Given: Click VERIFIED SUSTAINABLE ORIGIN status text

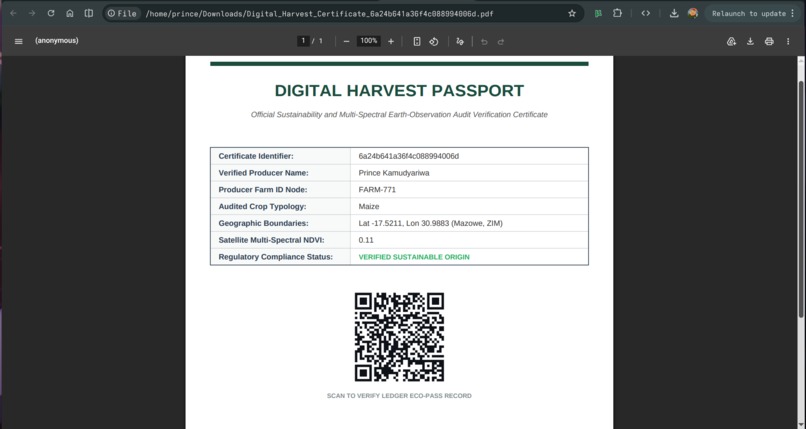Looking at the screenshot, I should point(414,257).
